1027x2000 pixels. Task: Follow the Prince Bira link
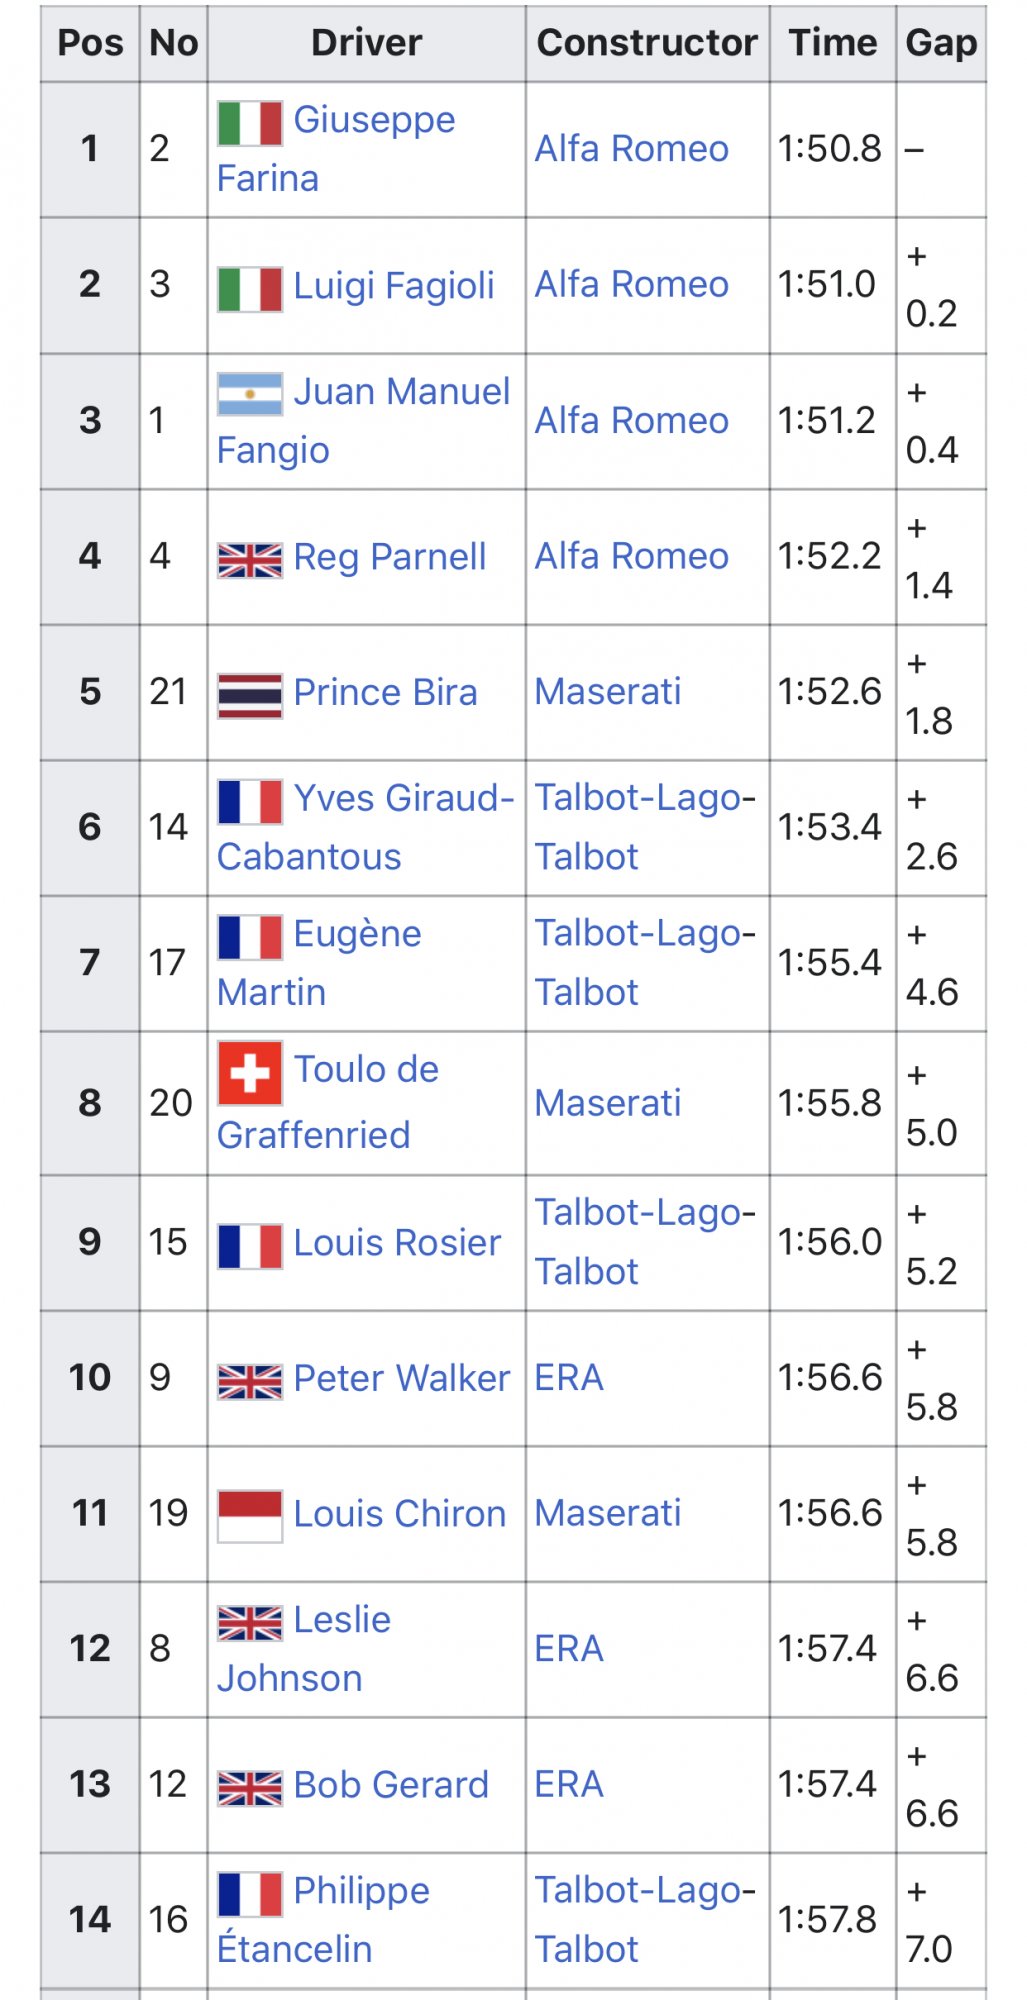(x=385, y=692)
